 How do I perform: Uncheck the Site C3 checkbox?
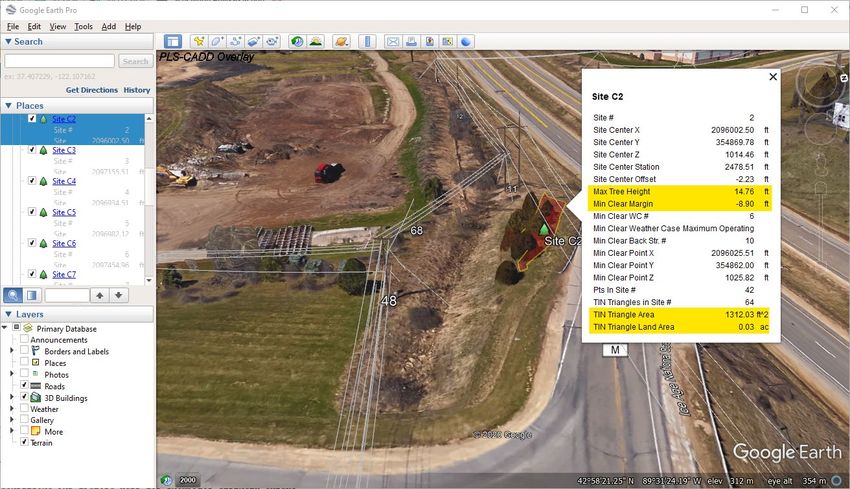31,150
